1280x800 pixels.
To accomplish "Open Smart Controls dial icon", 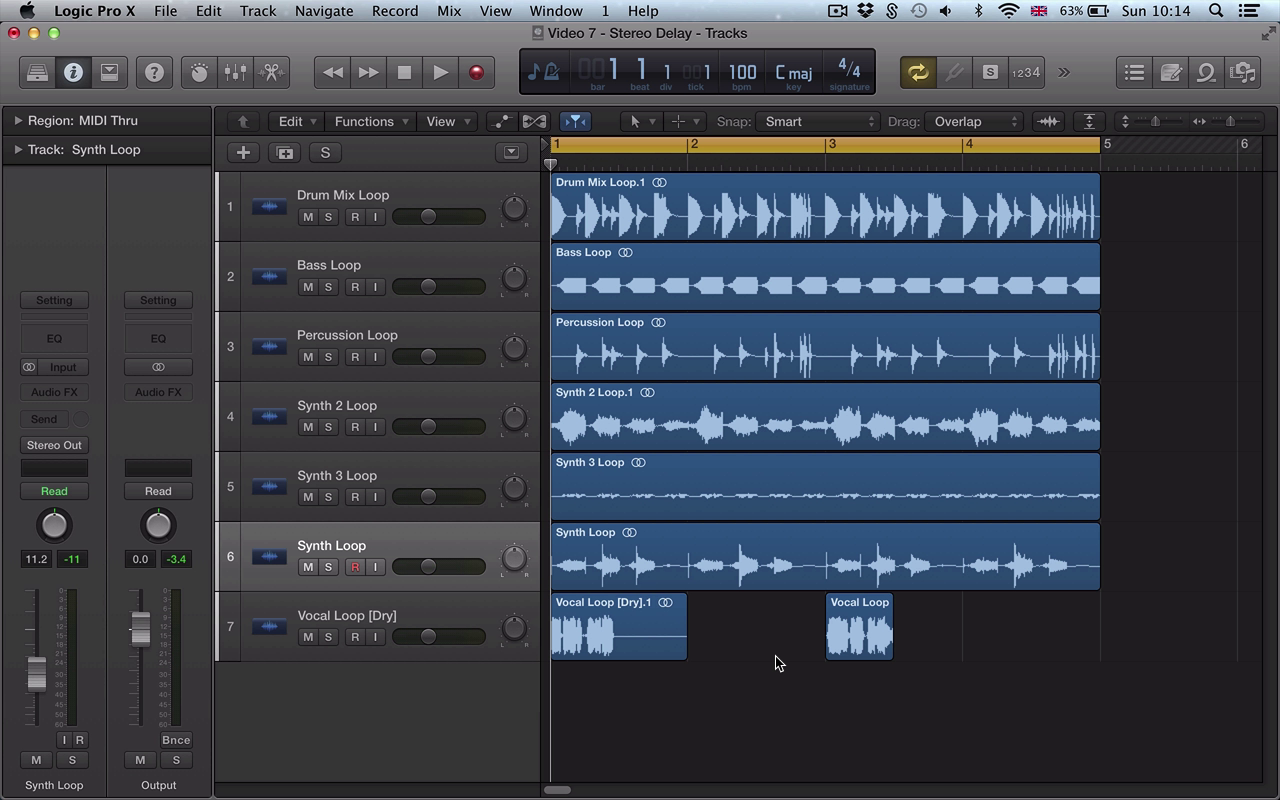I will click(199, 72).
